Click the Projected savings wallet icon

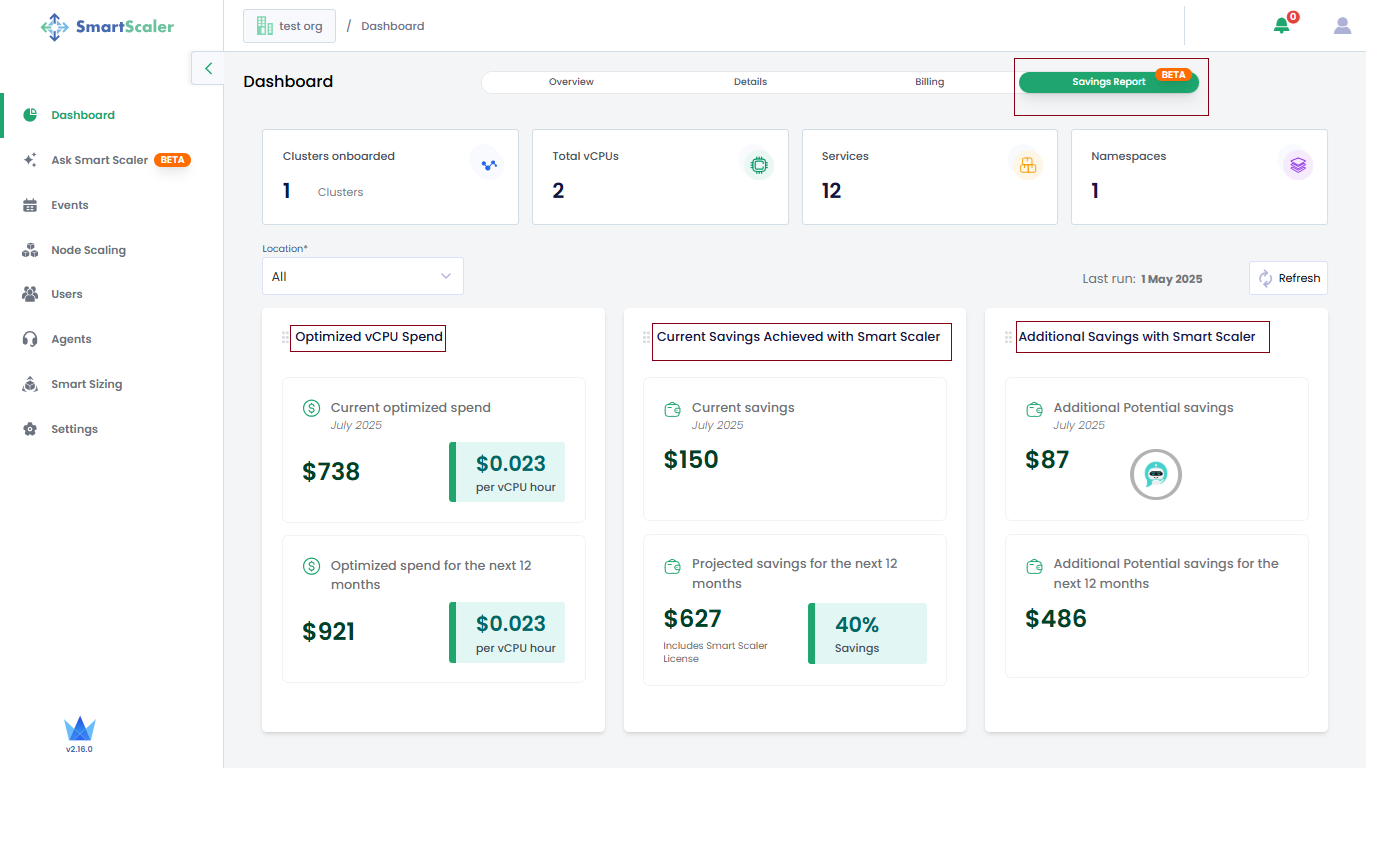[673, 566]
